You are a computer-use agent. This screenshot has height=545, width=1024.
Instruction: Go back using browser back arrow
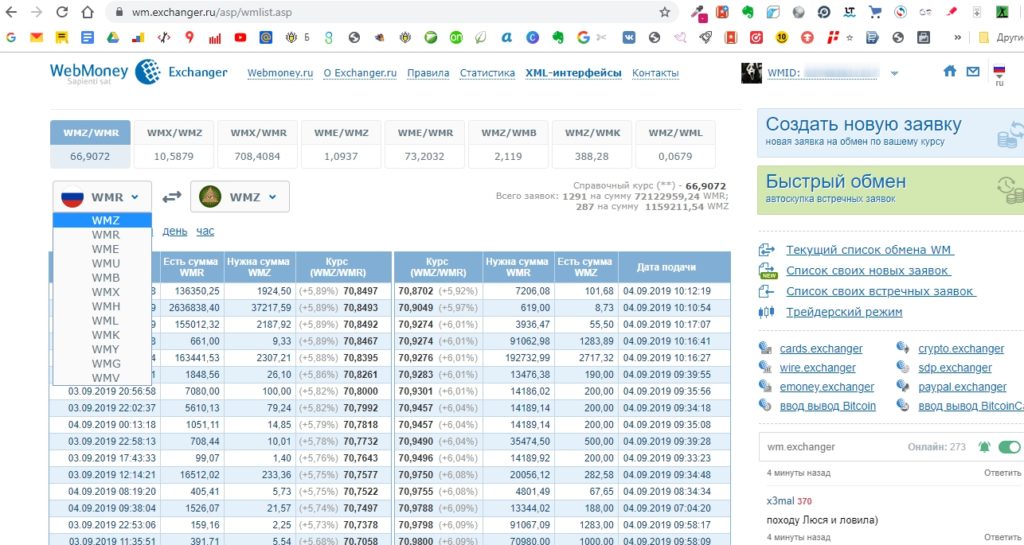[12, 12]
